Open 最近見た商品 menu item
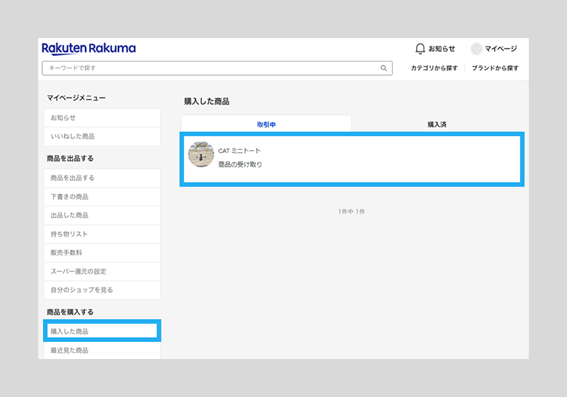The width and height of the screenshot is (567, 397). tap(102, 350)
